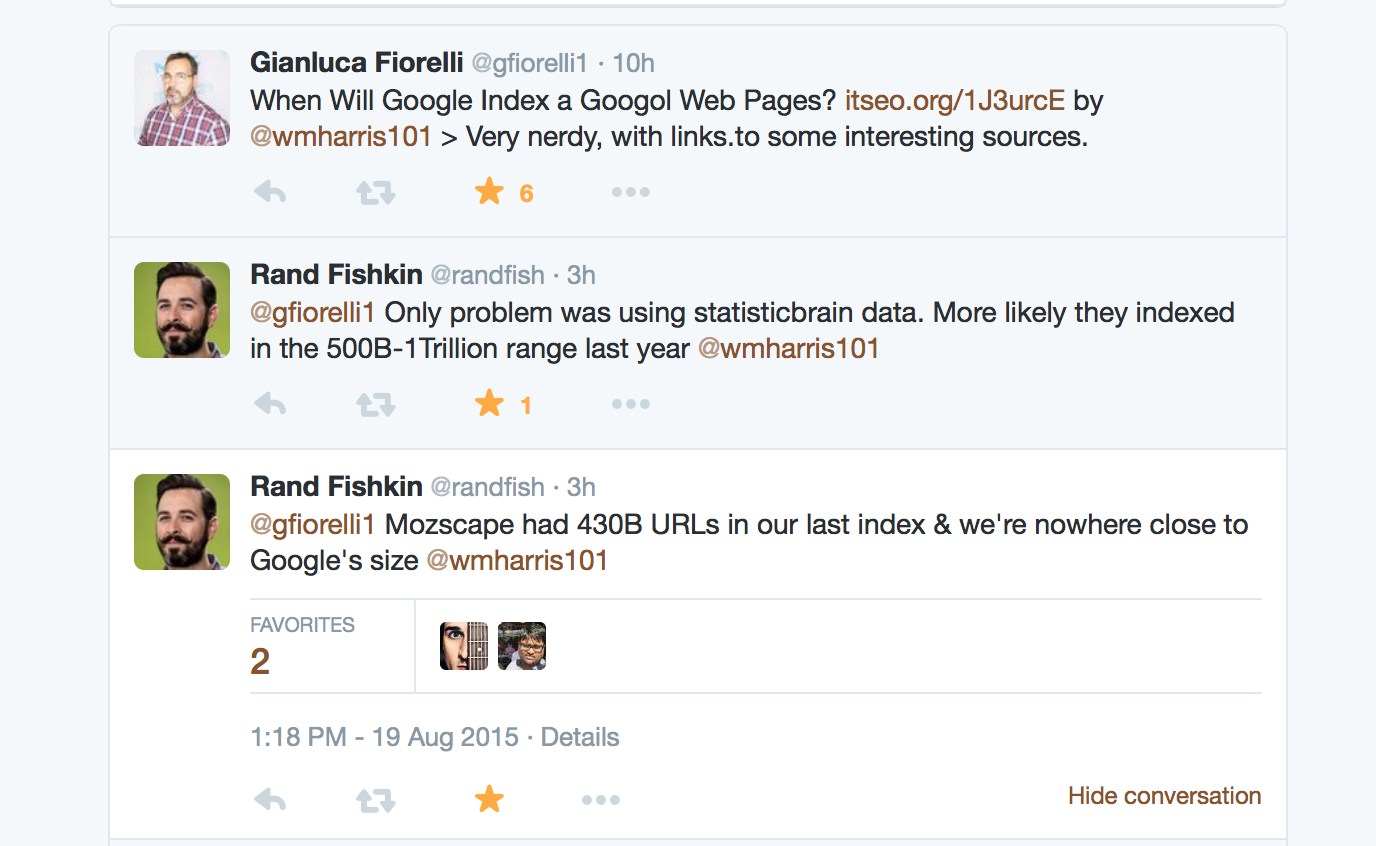Click @randfish handle on Mozscape tweet
The height and width of the screenshot is (846, 1376).
tap(487, 488)
